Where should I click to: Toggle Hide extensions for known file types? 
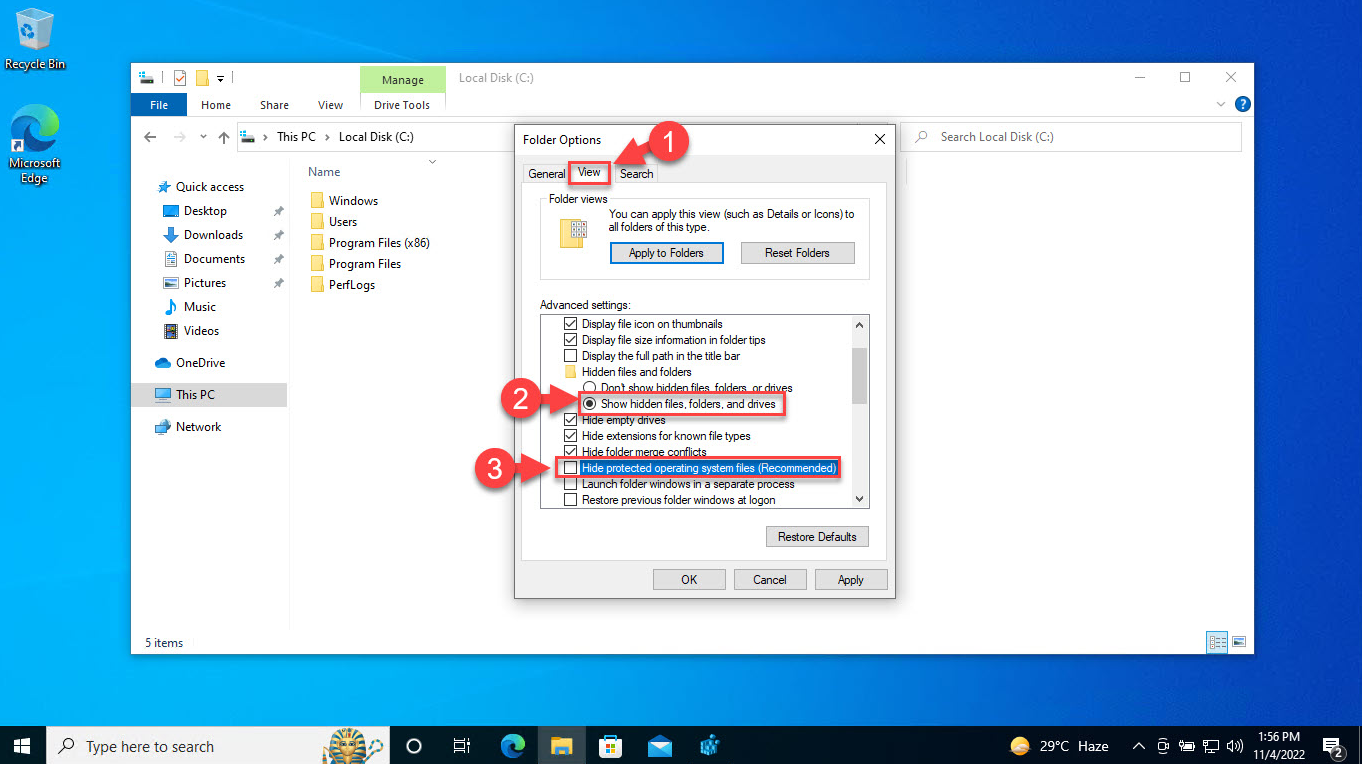pos(570,436)
